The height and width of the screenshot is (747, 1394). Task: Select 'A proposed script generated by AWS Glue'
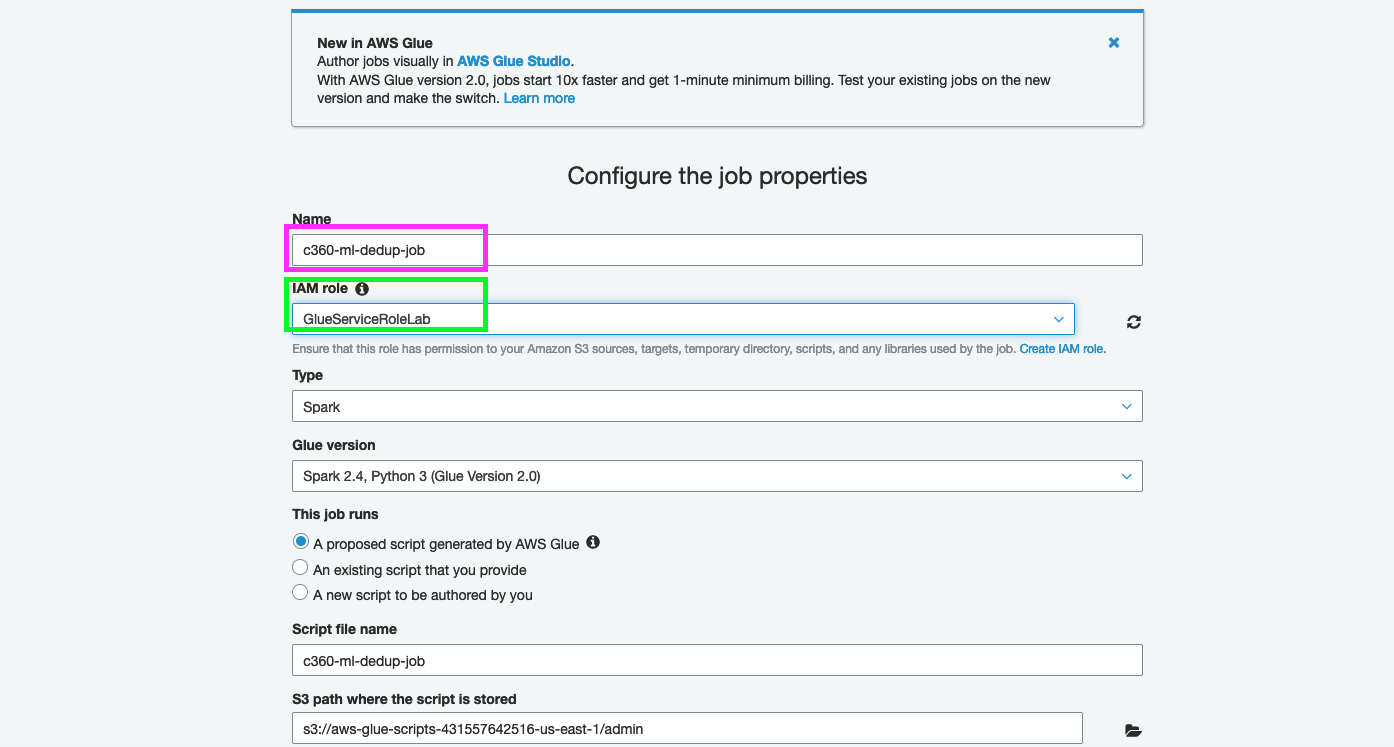[x=300, y=542]
